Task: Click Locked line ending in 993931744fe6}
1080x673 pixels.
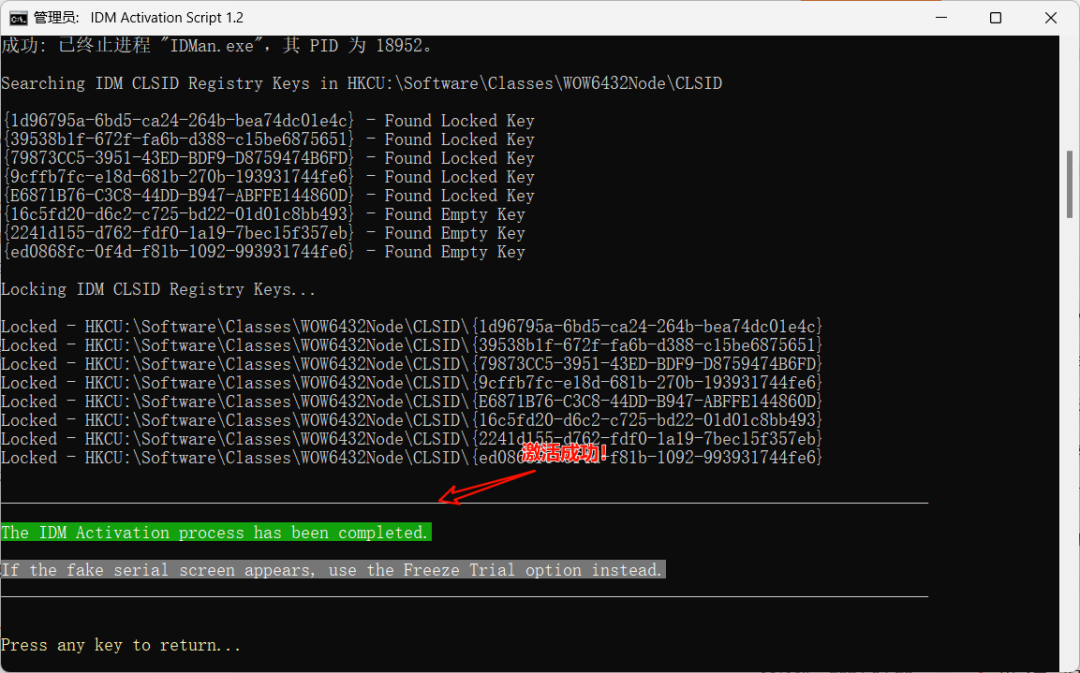Action: pos(412,457)
